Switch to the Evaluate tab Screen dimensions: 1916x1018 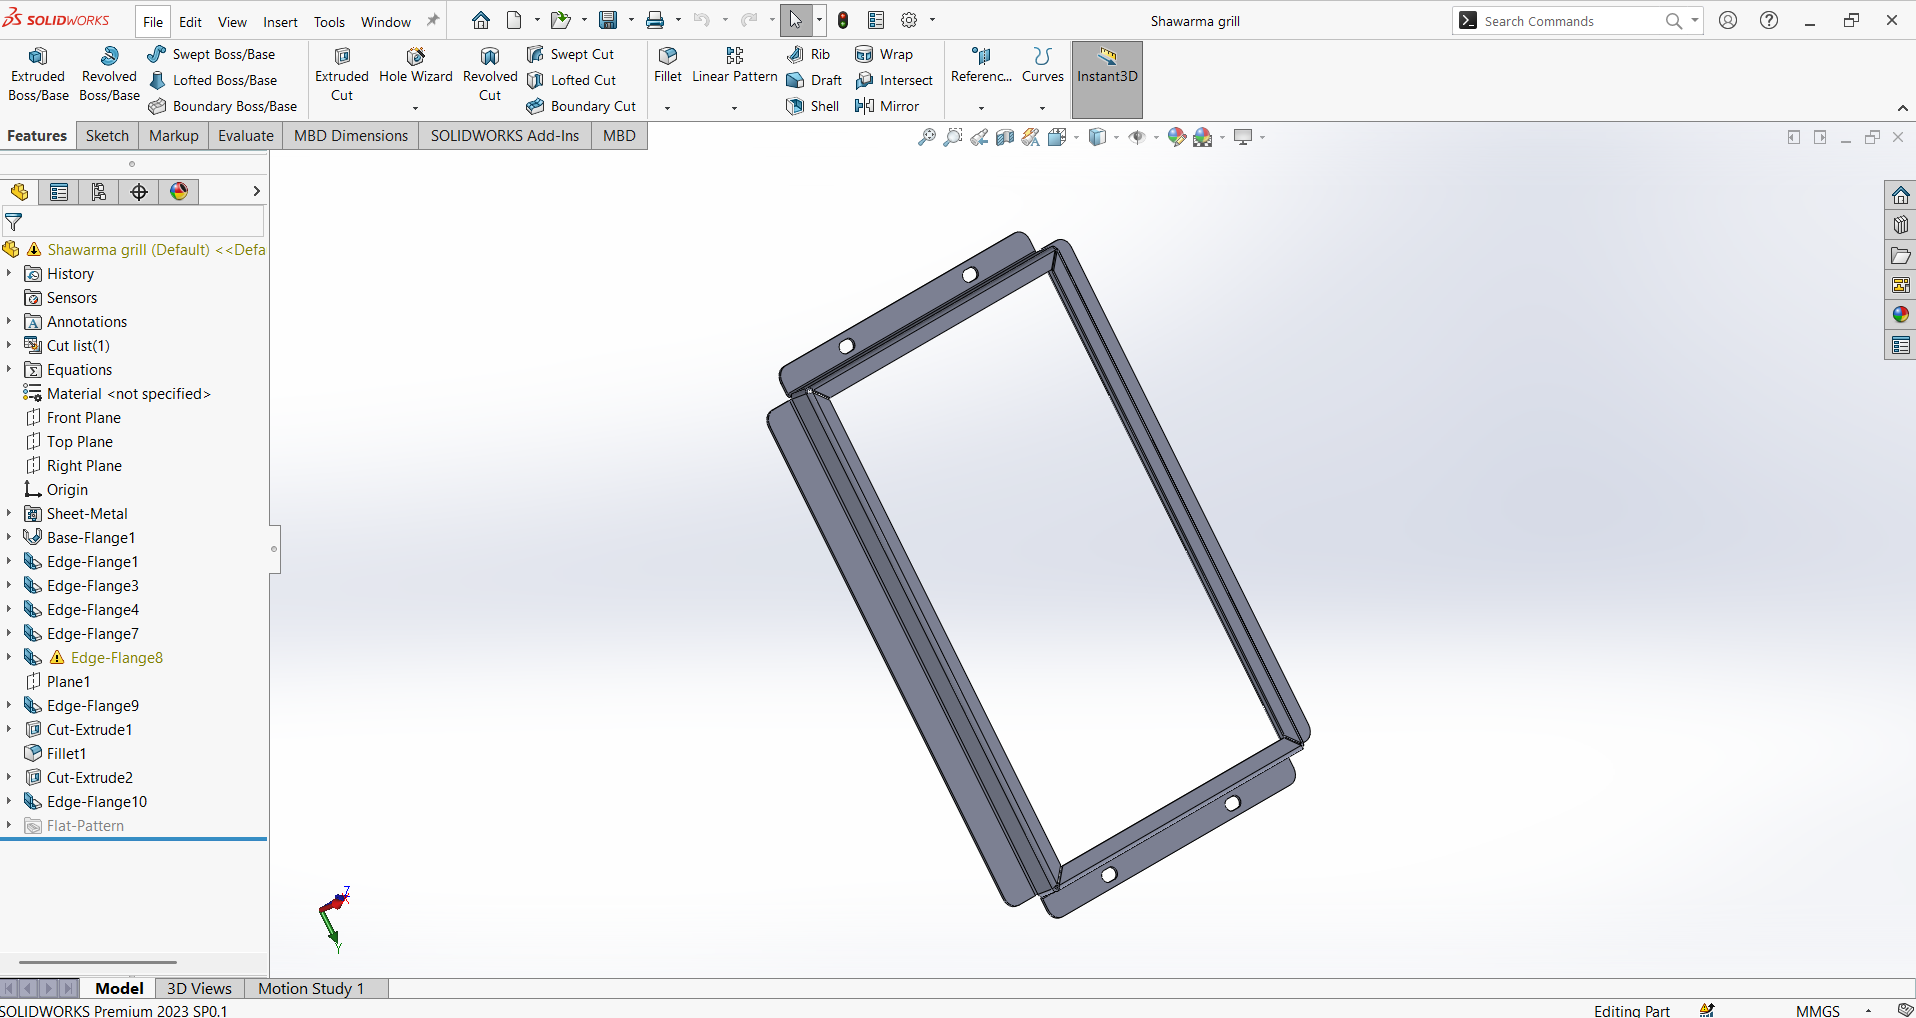[x=246, y=136]
